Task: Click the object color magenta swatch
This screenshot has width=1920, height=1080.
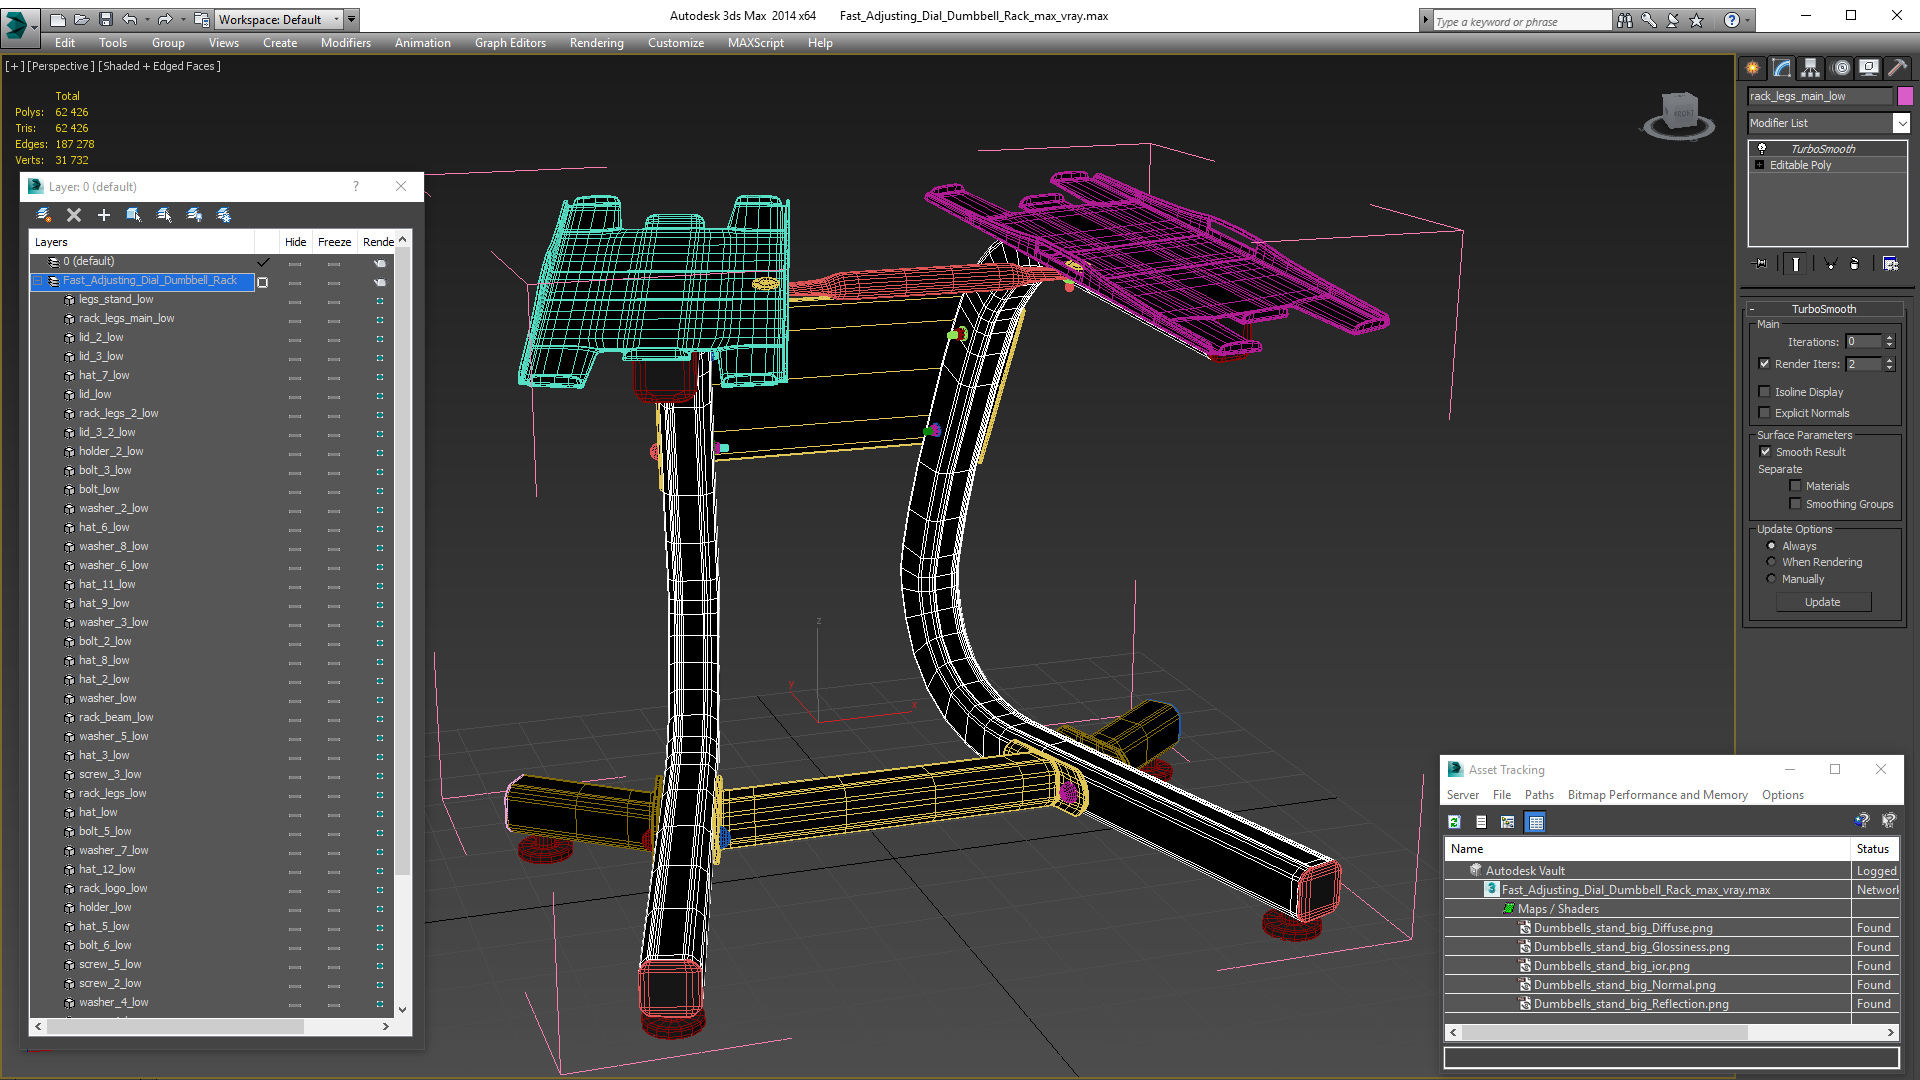Action: [x=1905, y=96]
